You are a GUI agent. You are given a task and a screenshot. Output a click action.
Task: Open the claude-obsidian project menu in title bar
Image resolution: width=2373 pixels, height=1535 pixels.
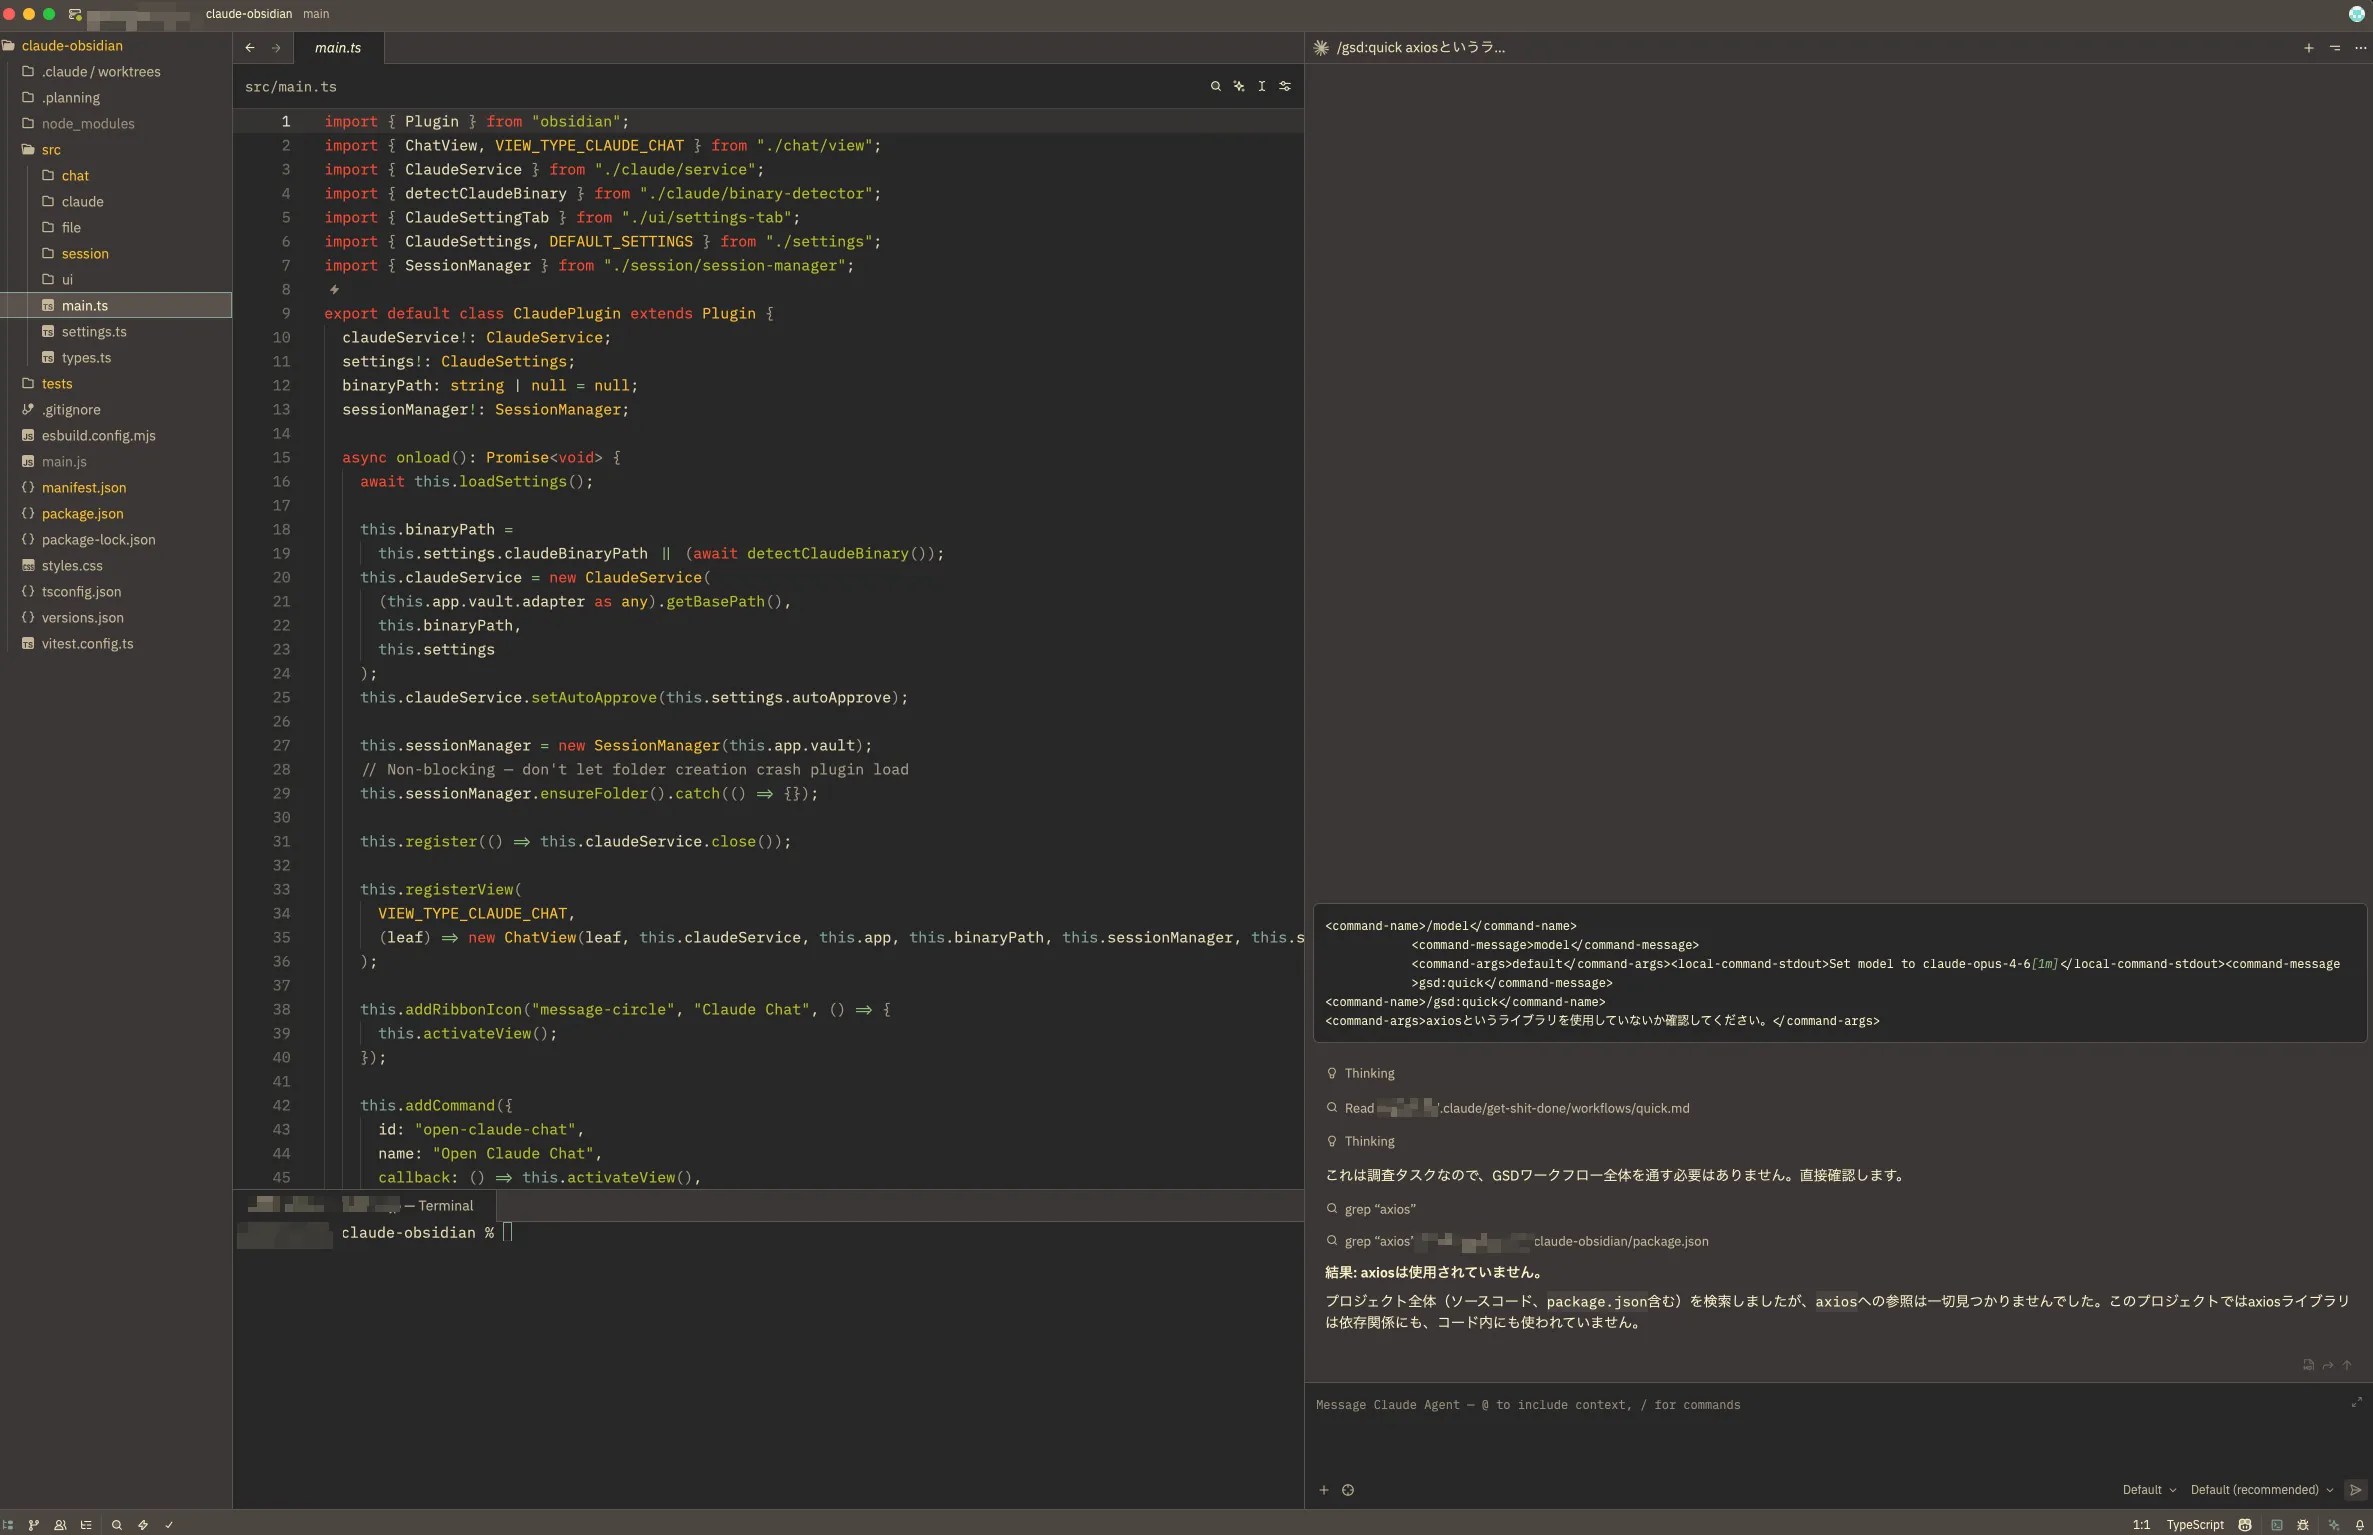tap(249, 14)
